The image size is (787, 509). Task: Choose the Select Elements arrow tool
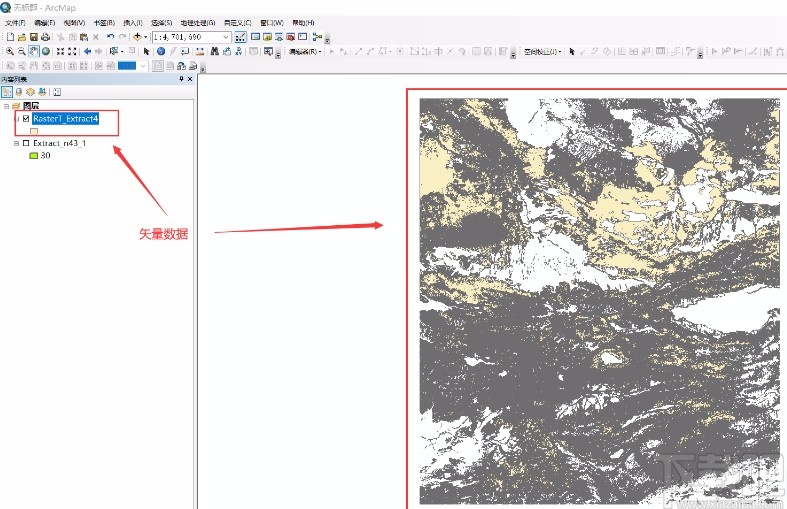tap(147, 51)
